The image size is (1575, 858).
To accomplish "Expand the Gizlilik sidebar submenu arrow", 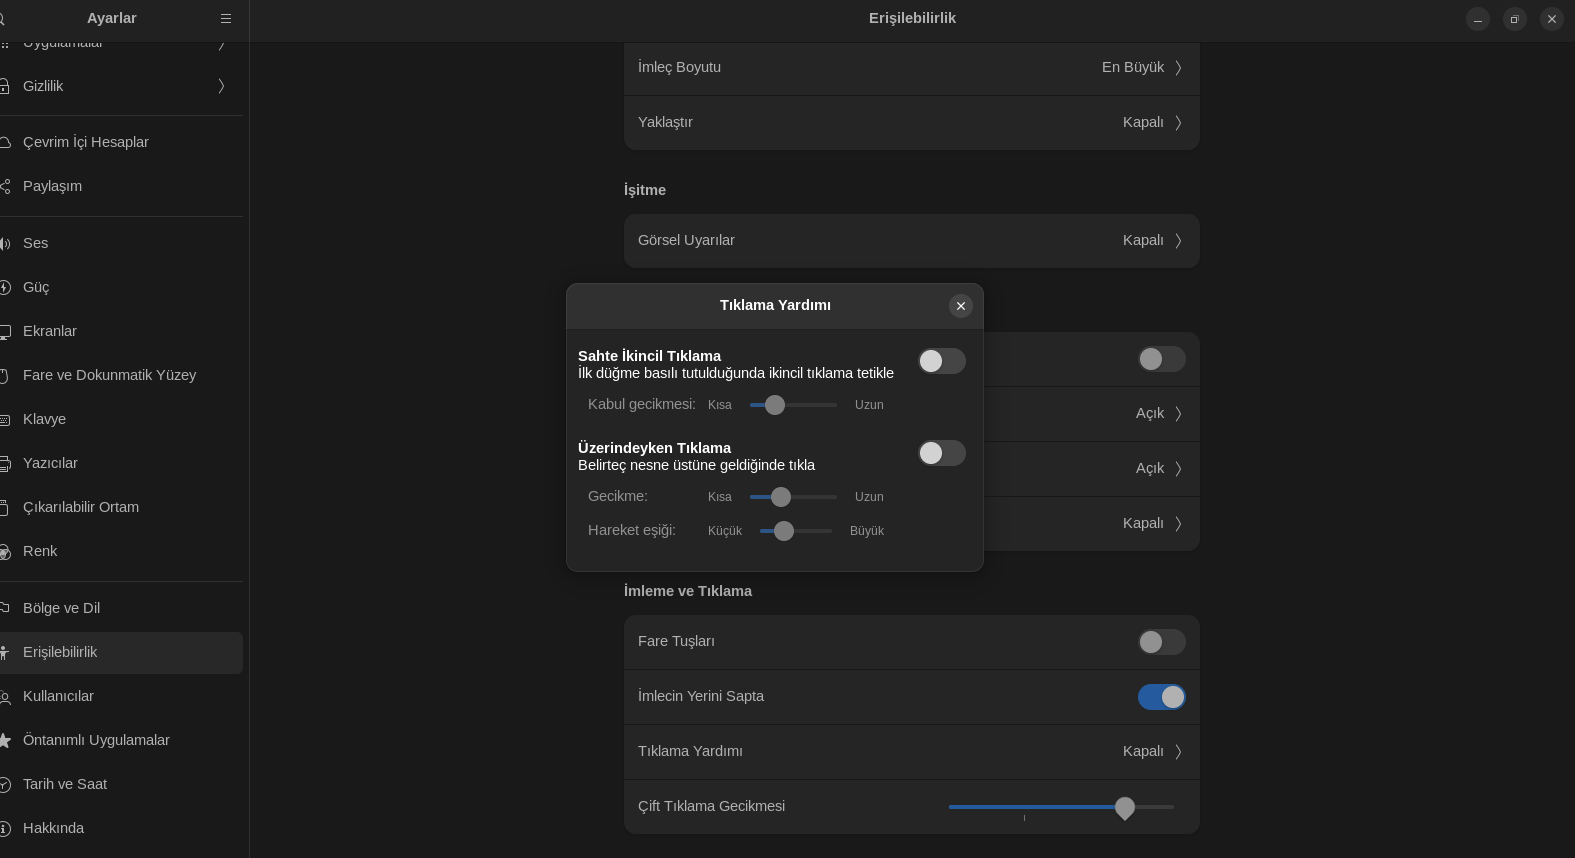I will (221, 87).
